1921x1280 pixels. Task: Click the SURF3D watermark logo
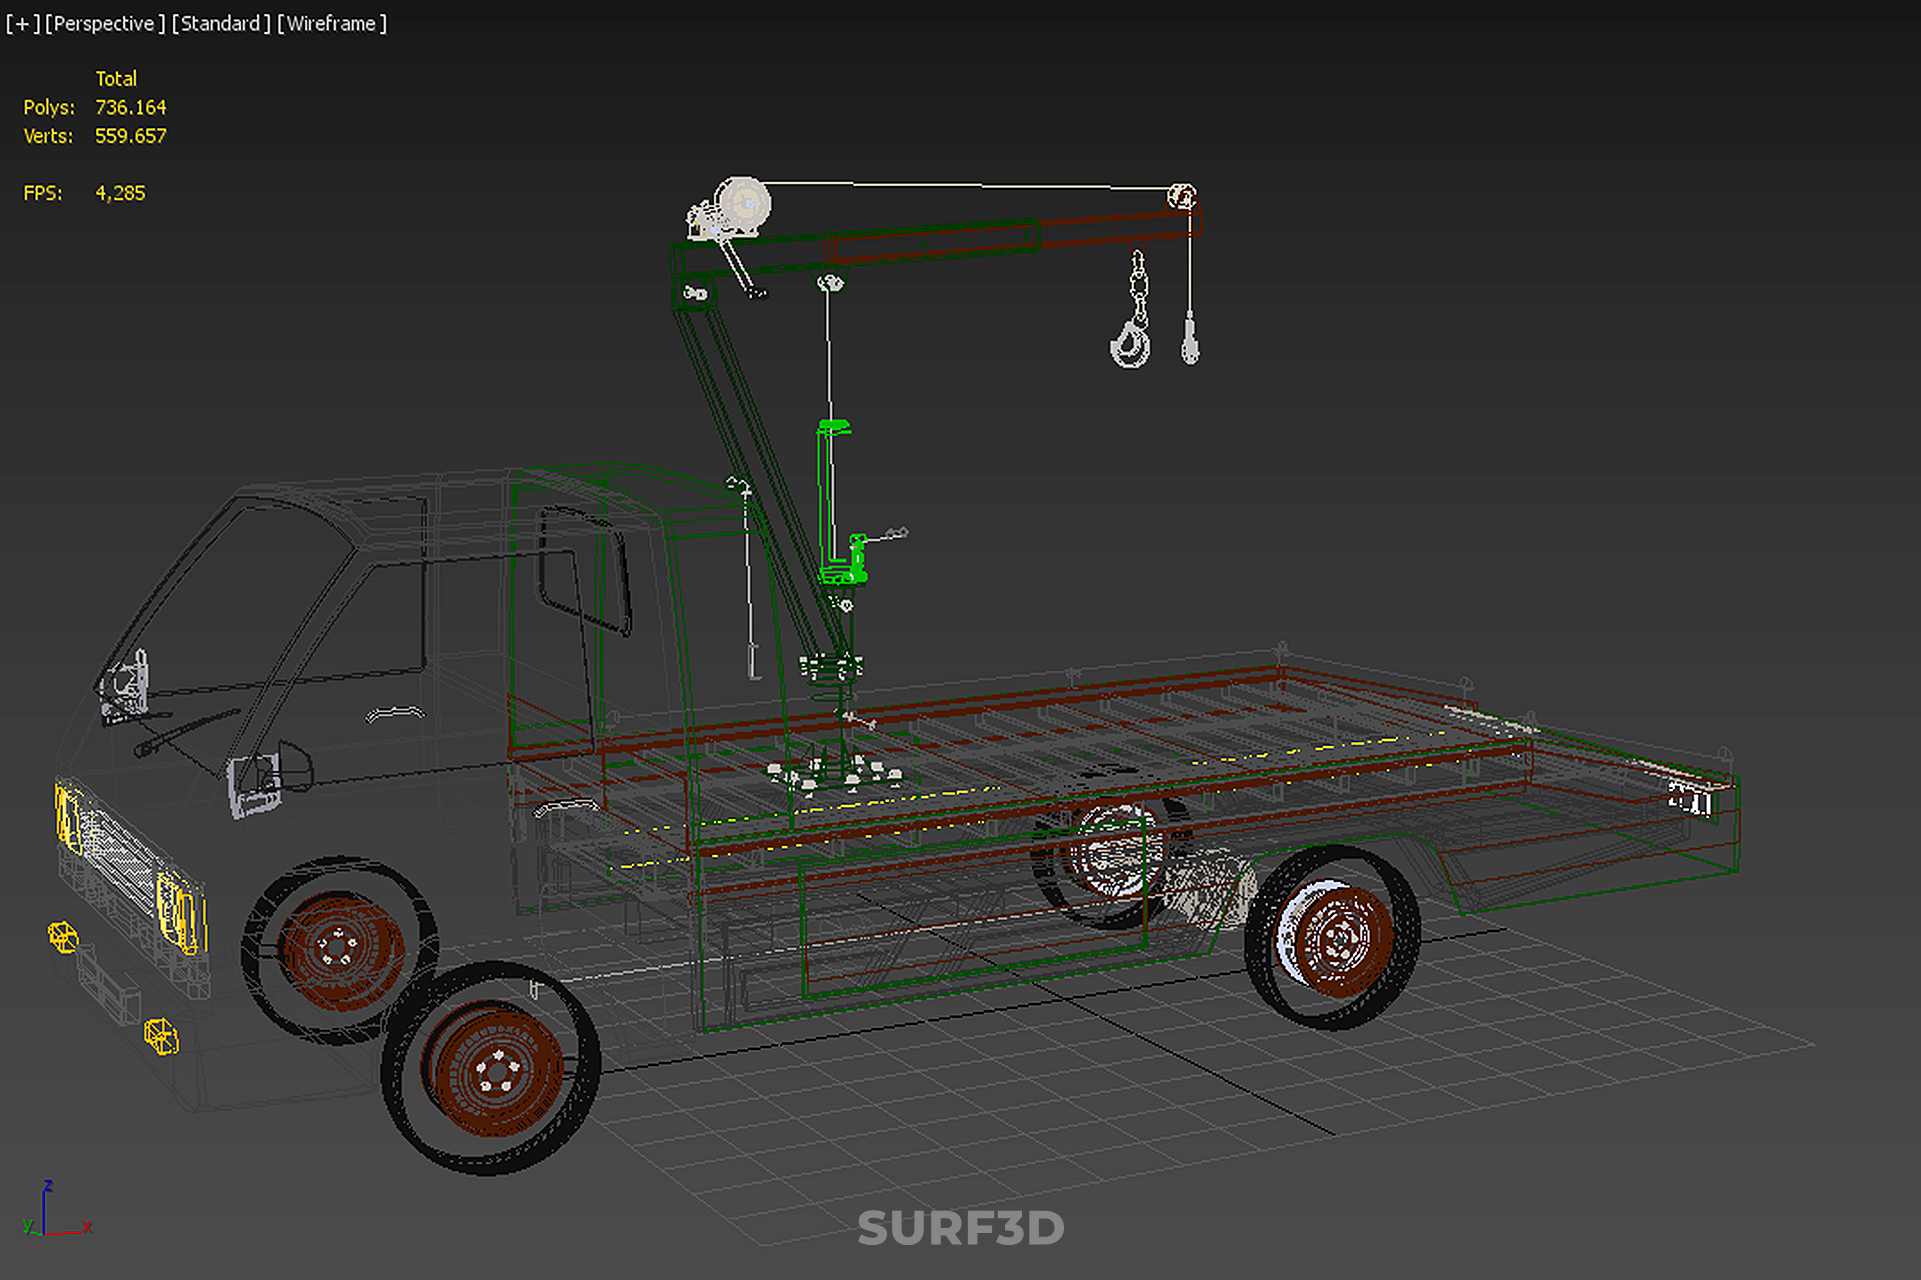[x=960, y=1228]
